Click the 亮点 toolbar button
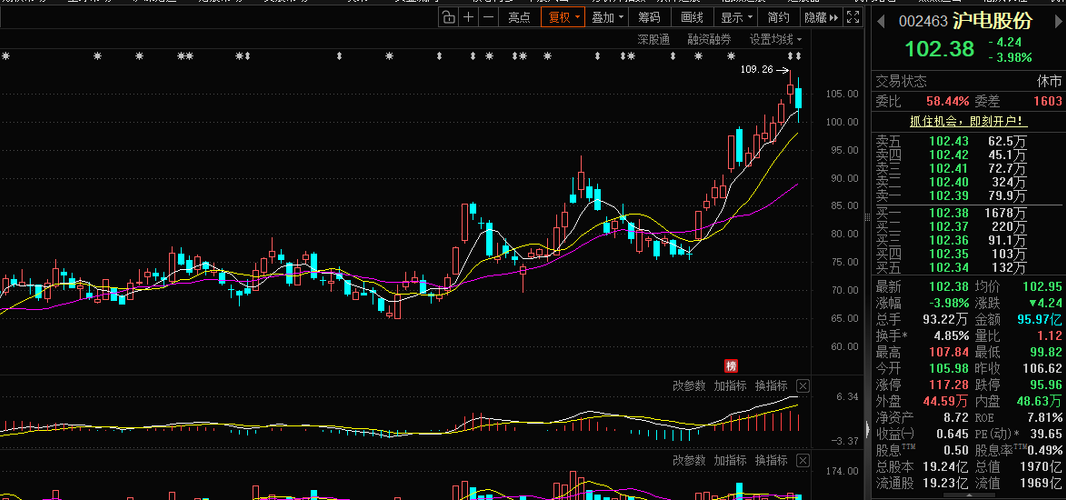1066x500 pixels. coord(519,18)
